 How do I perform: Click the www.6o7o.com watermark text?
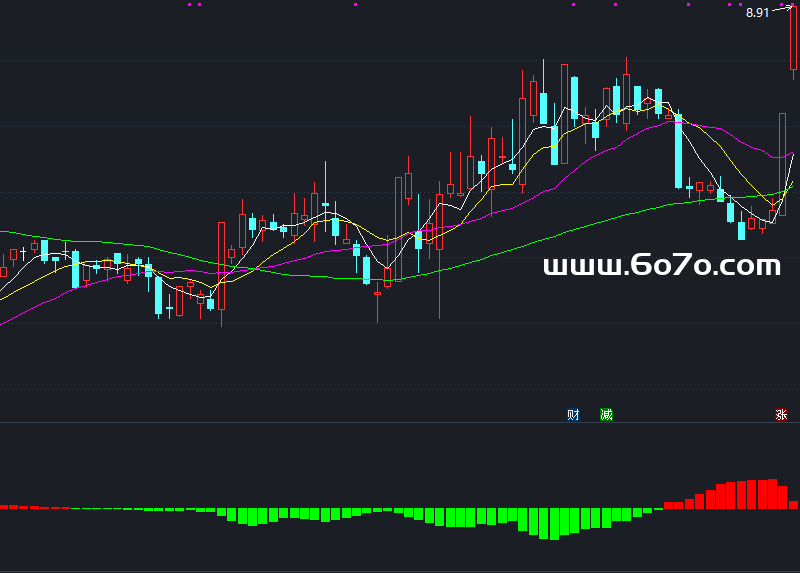(x=661, y=265)
